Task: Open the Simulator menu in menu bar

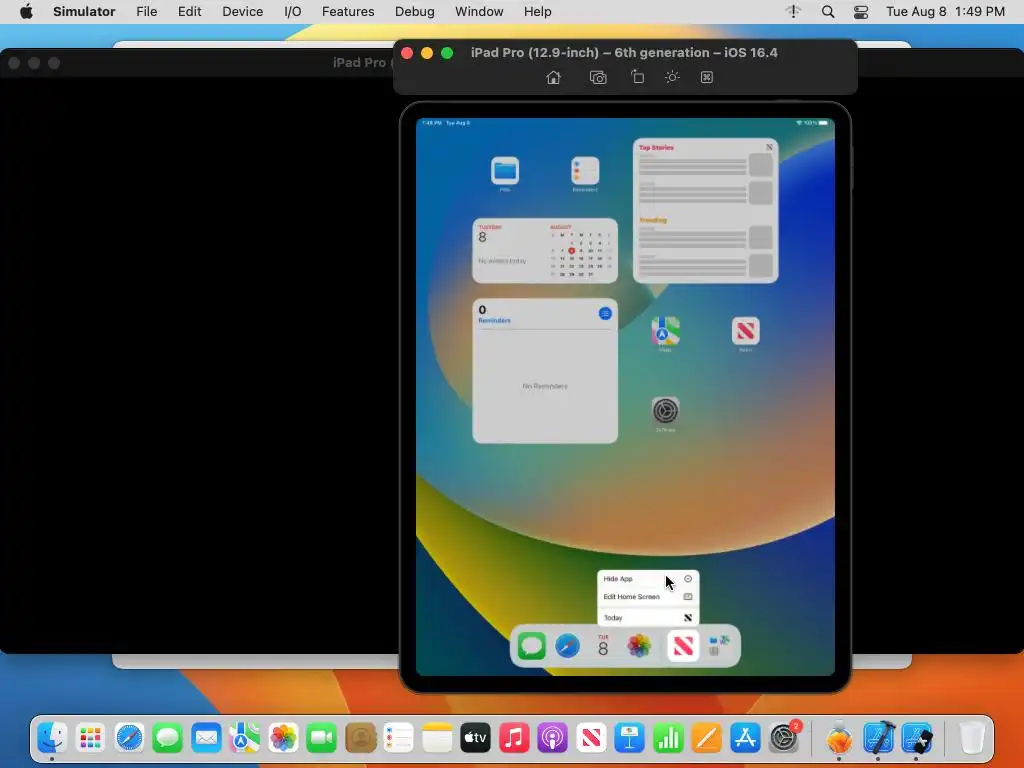Action: [x=84, y=12]
